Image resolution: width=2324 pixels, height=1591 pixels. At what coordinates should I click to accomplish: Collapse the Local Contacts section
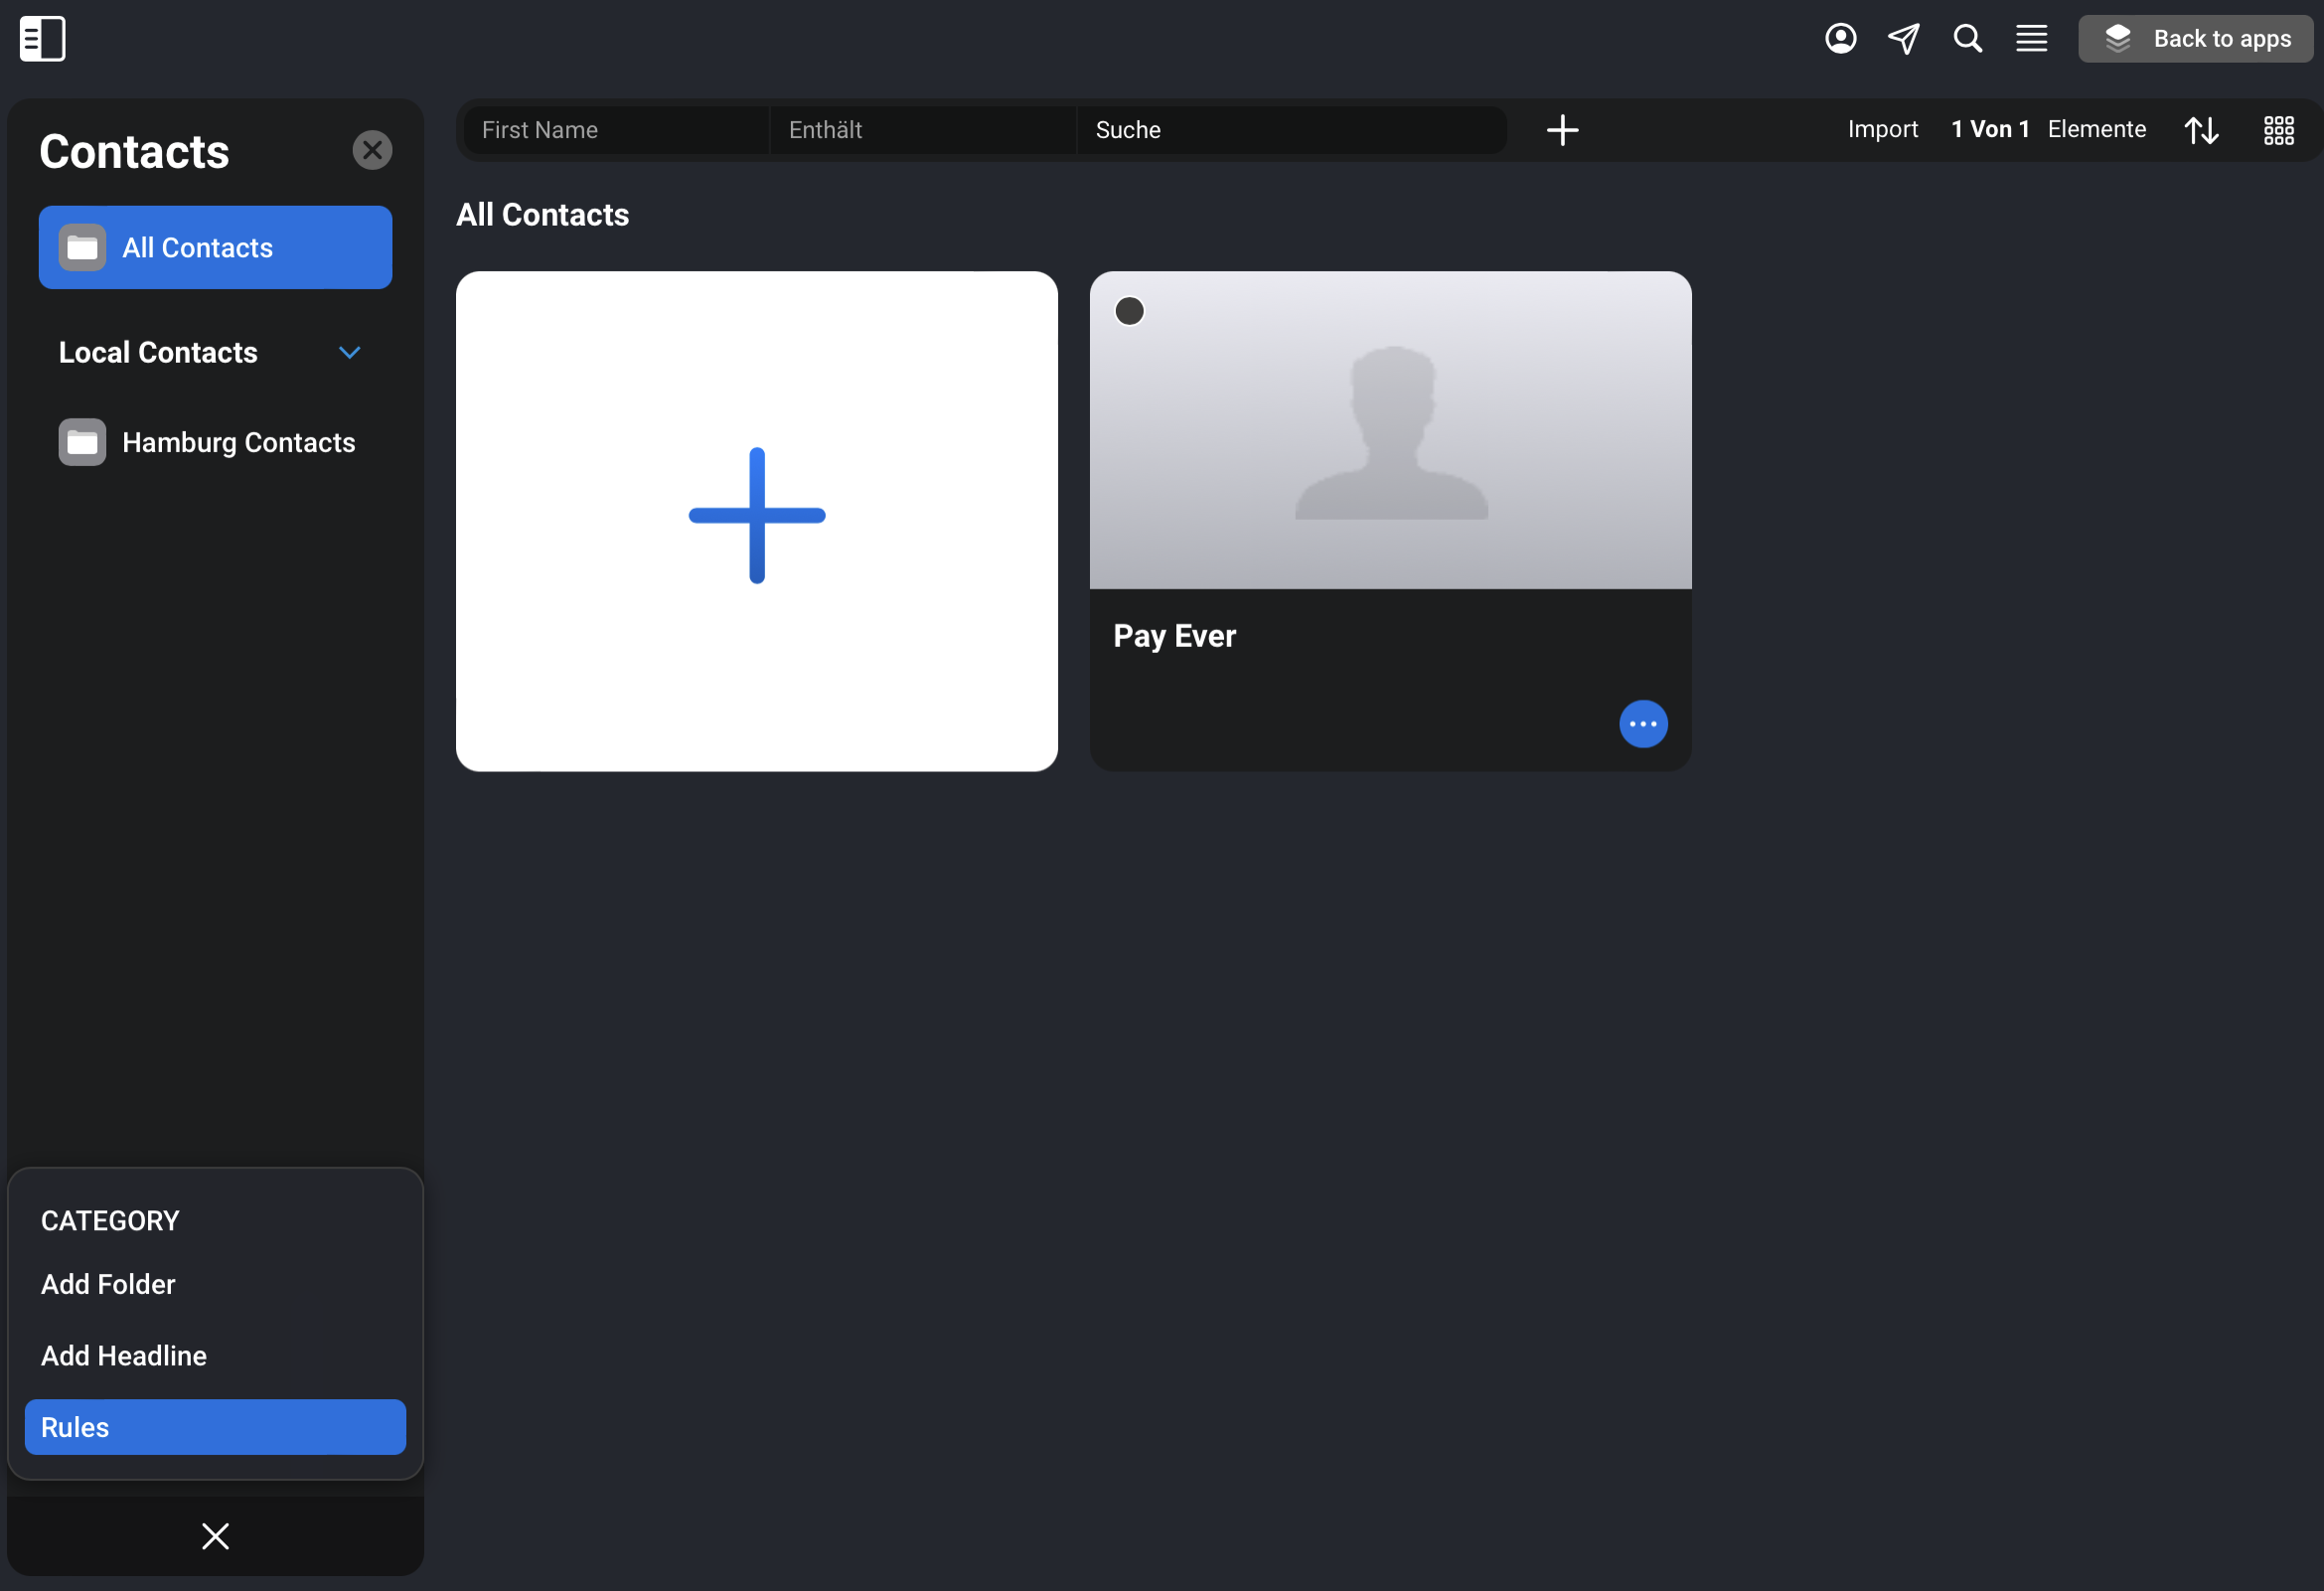coord(349,352)
